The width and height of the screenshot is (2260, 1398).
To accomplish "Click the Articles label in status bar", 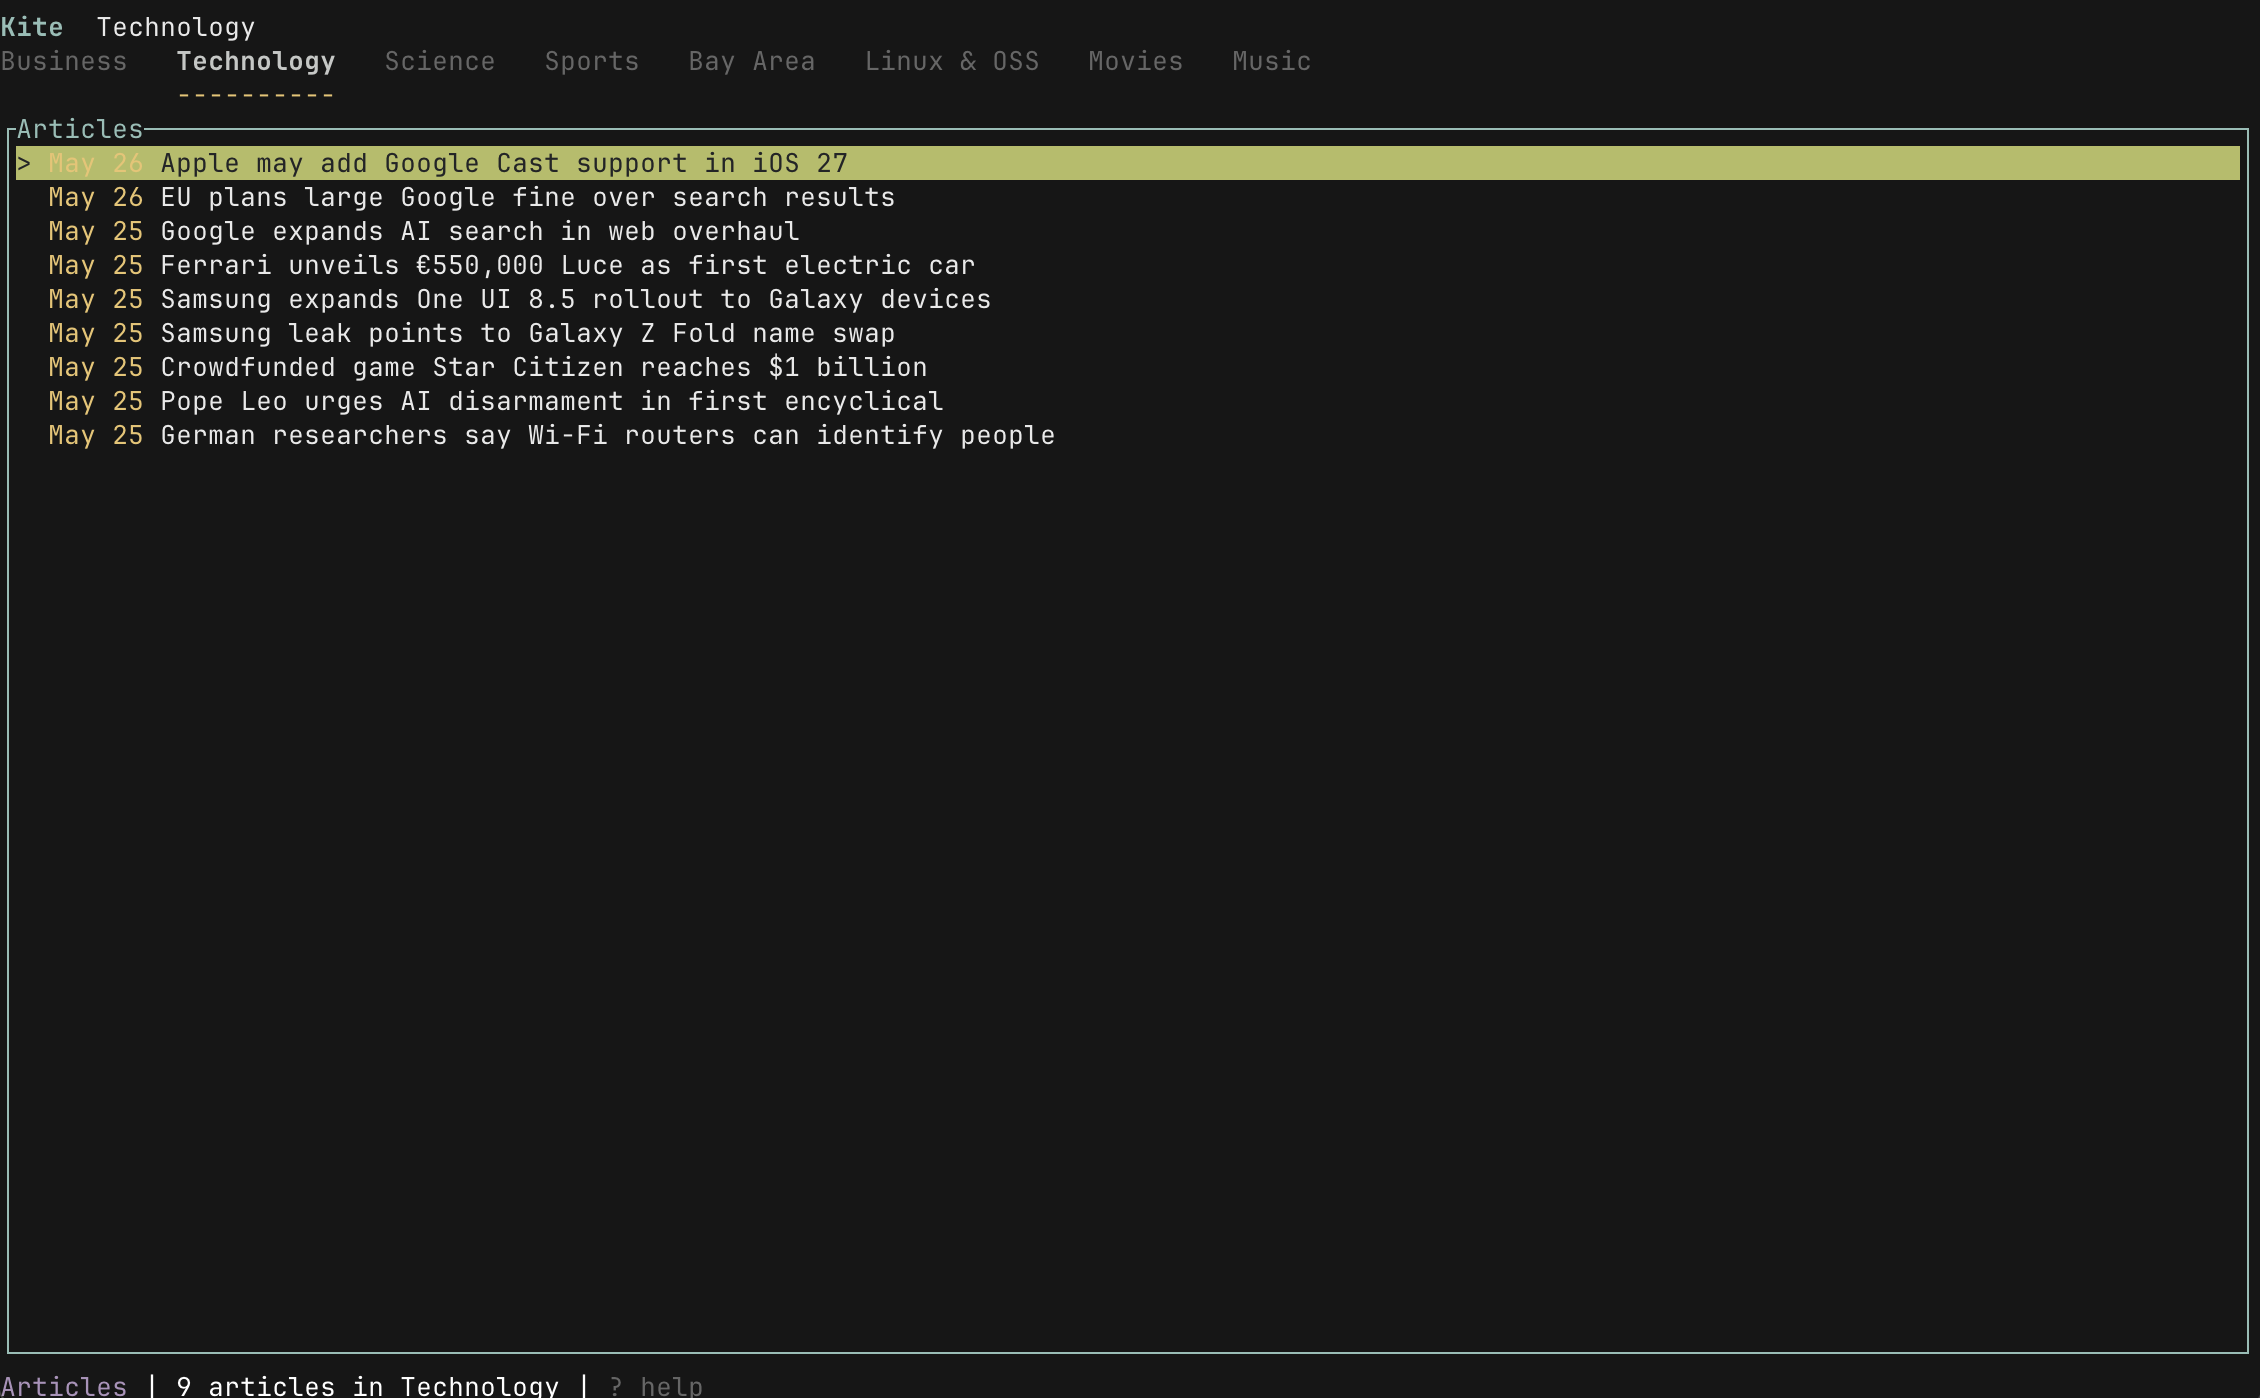I will point(64,1386).
